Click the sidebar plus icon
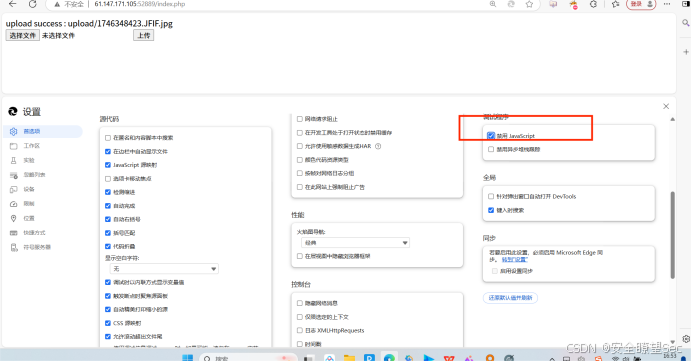The height and width of the screenshot is (362, 691). click(x=686, y=52)
